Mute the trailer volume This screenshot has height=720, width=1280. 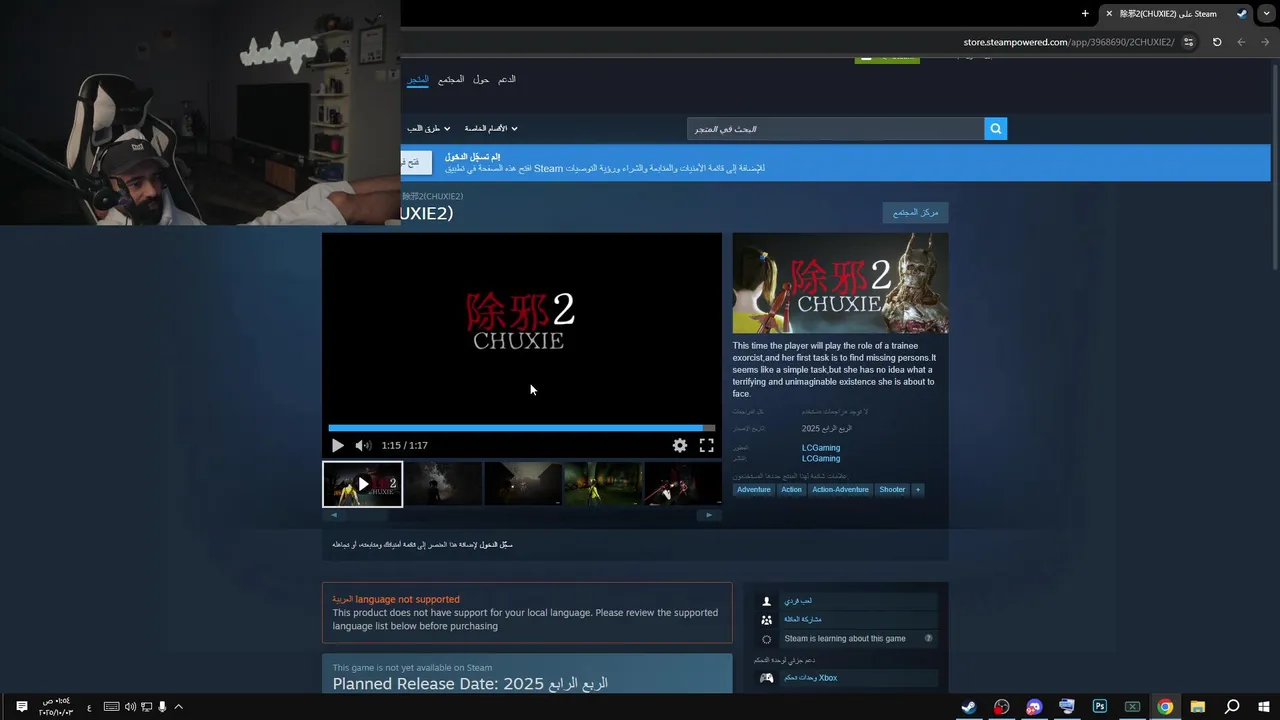coord(363,446)
